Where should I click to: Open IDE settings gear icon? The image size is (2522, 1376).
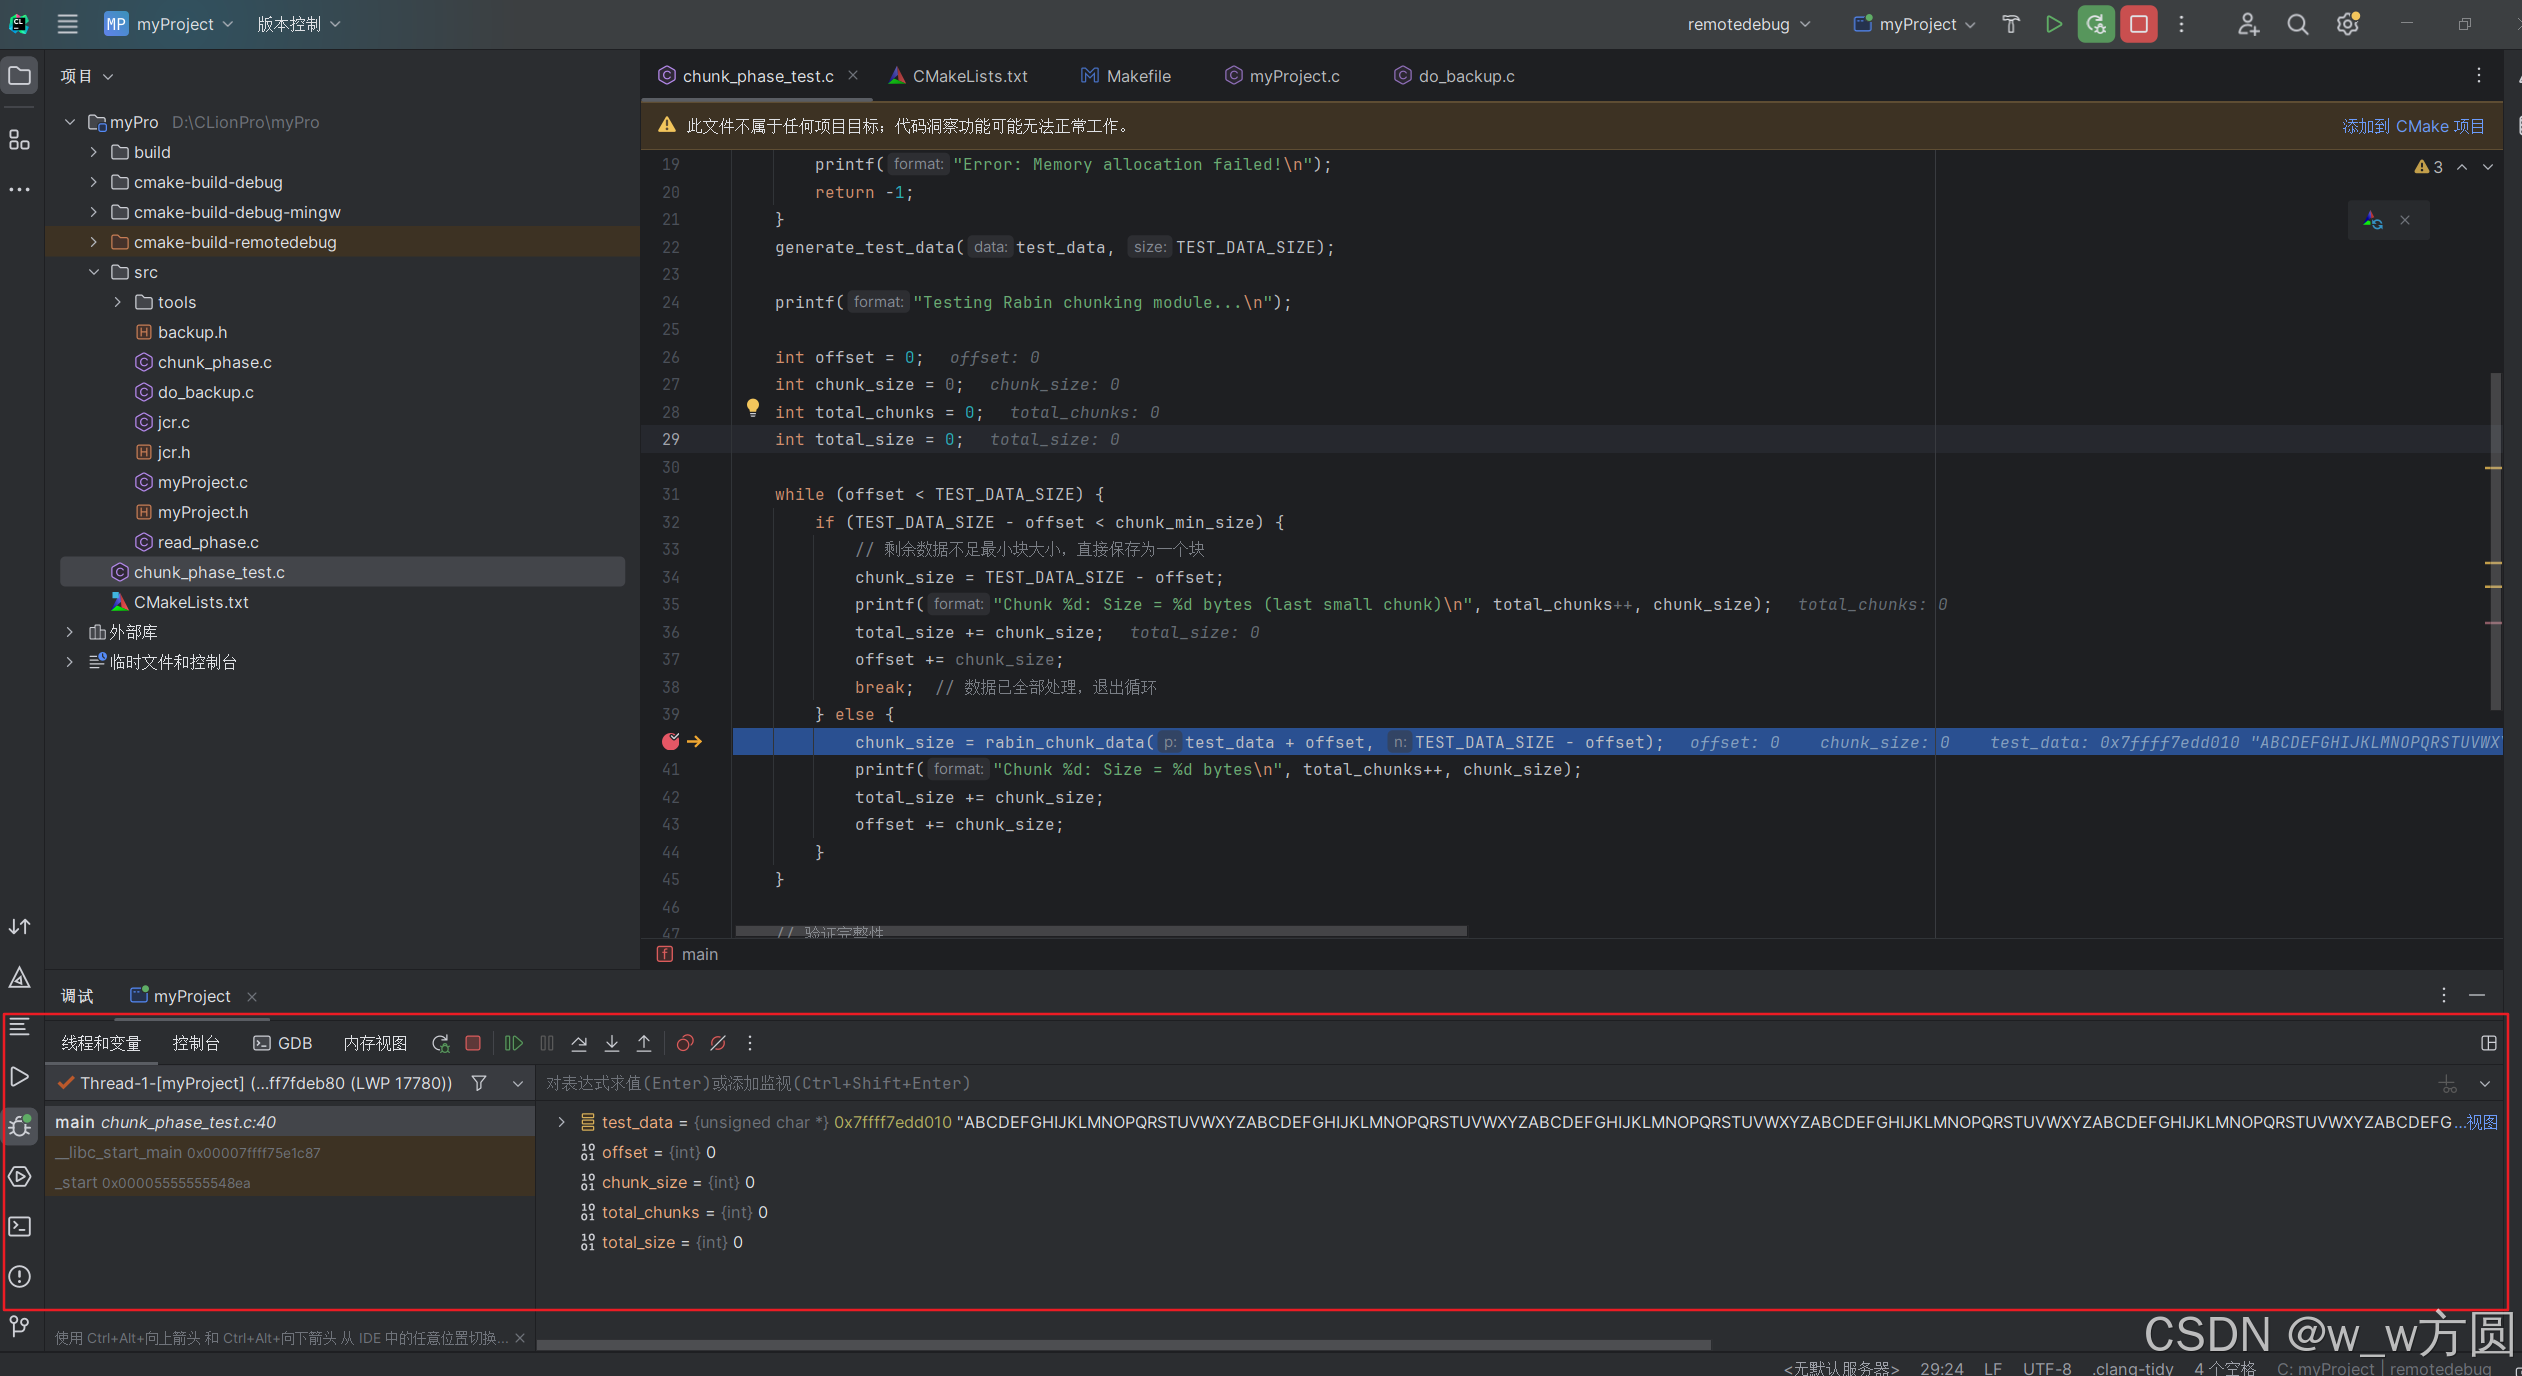tap(2348, 24)
